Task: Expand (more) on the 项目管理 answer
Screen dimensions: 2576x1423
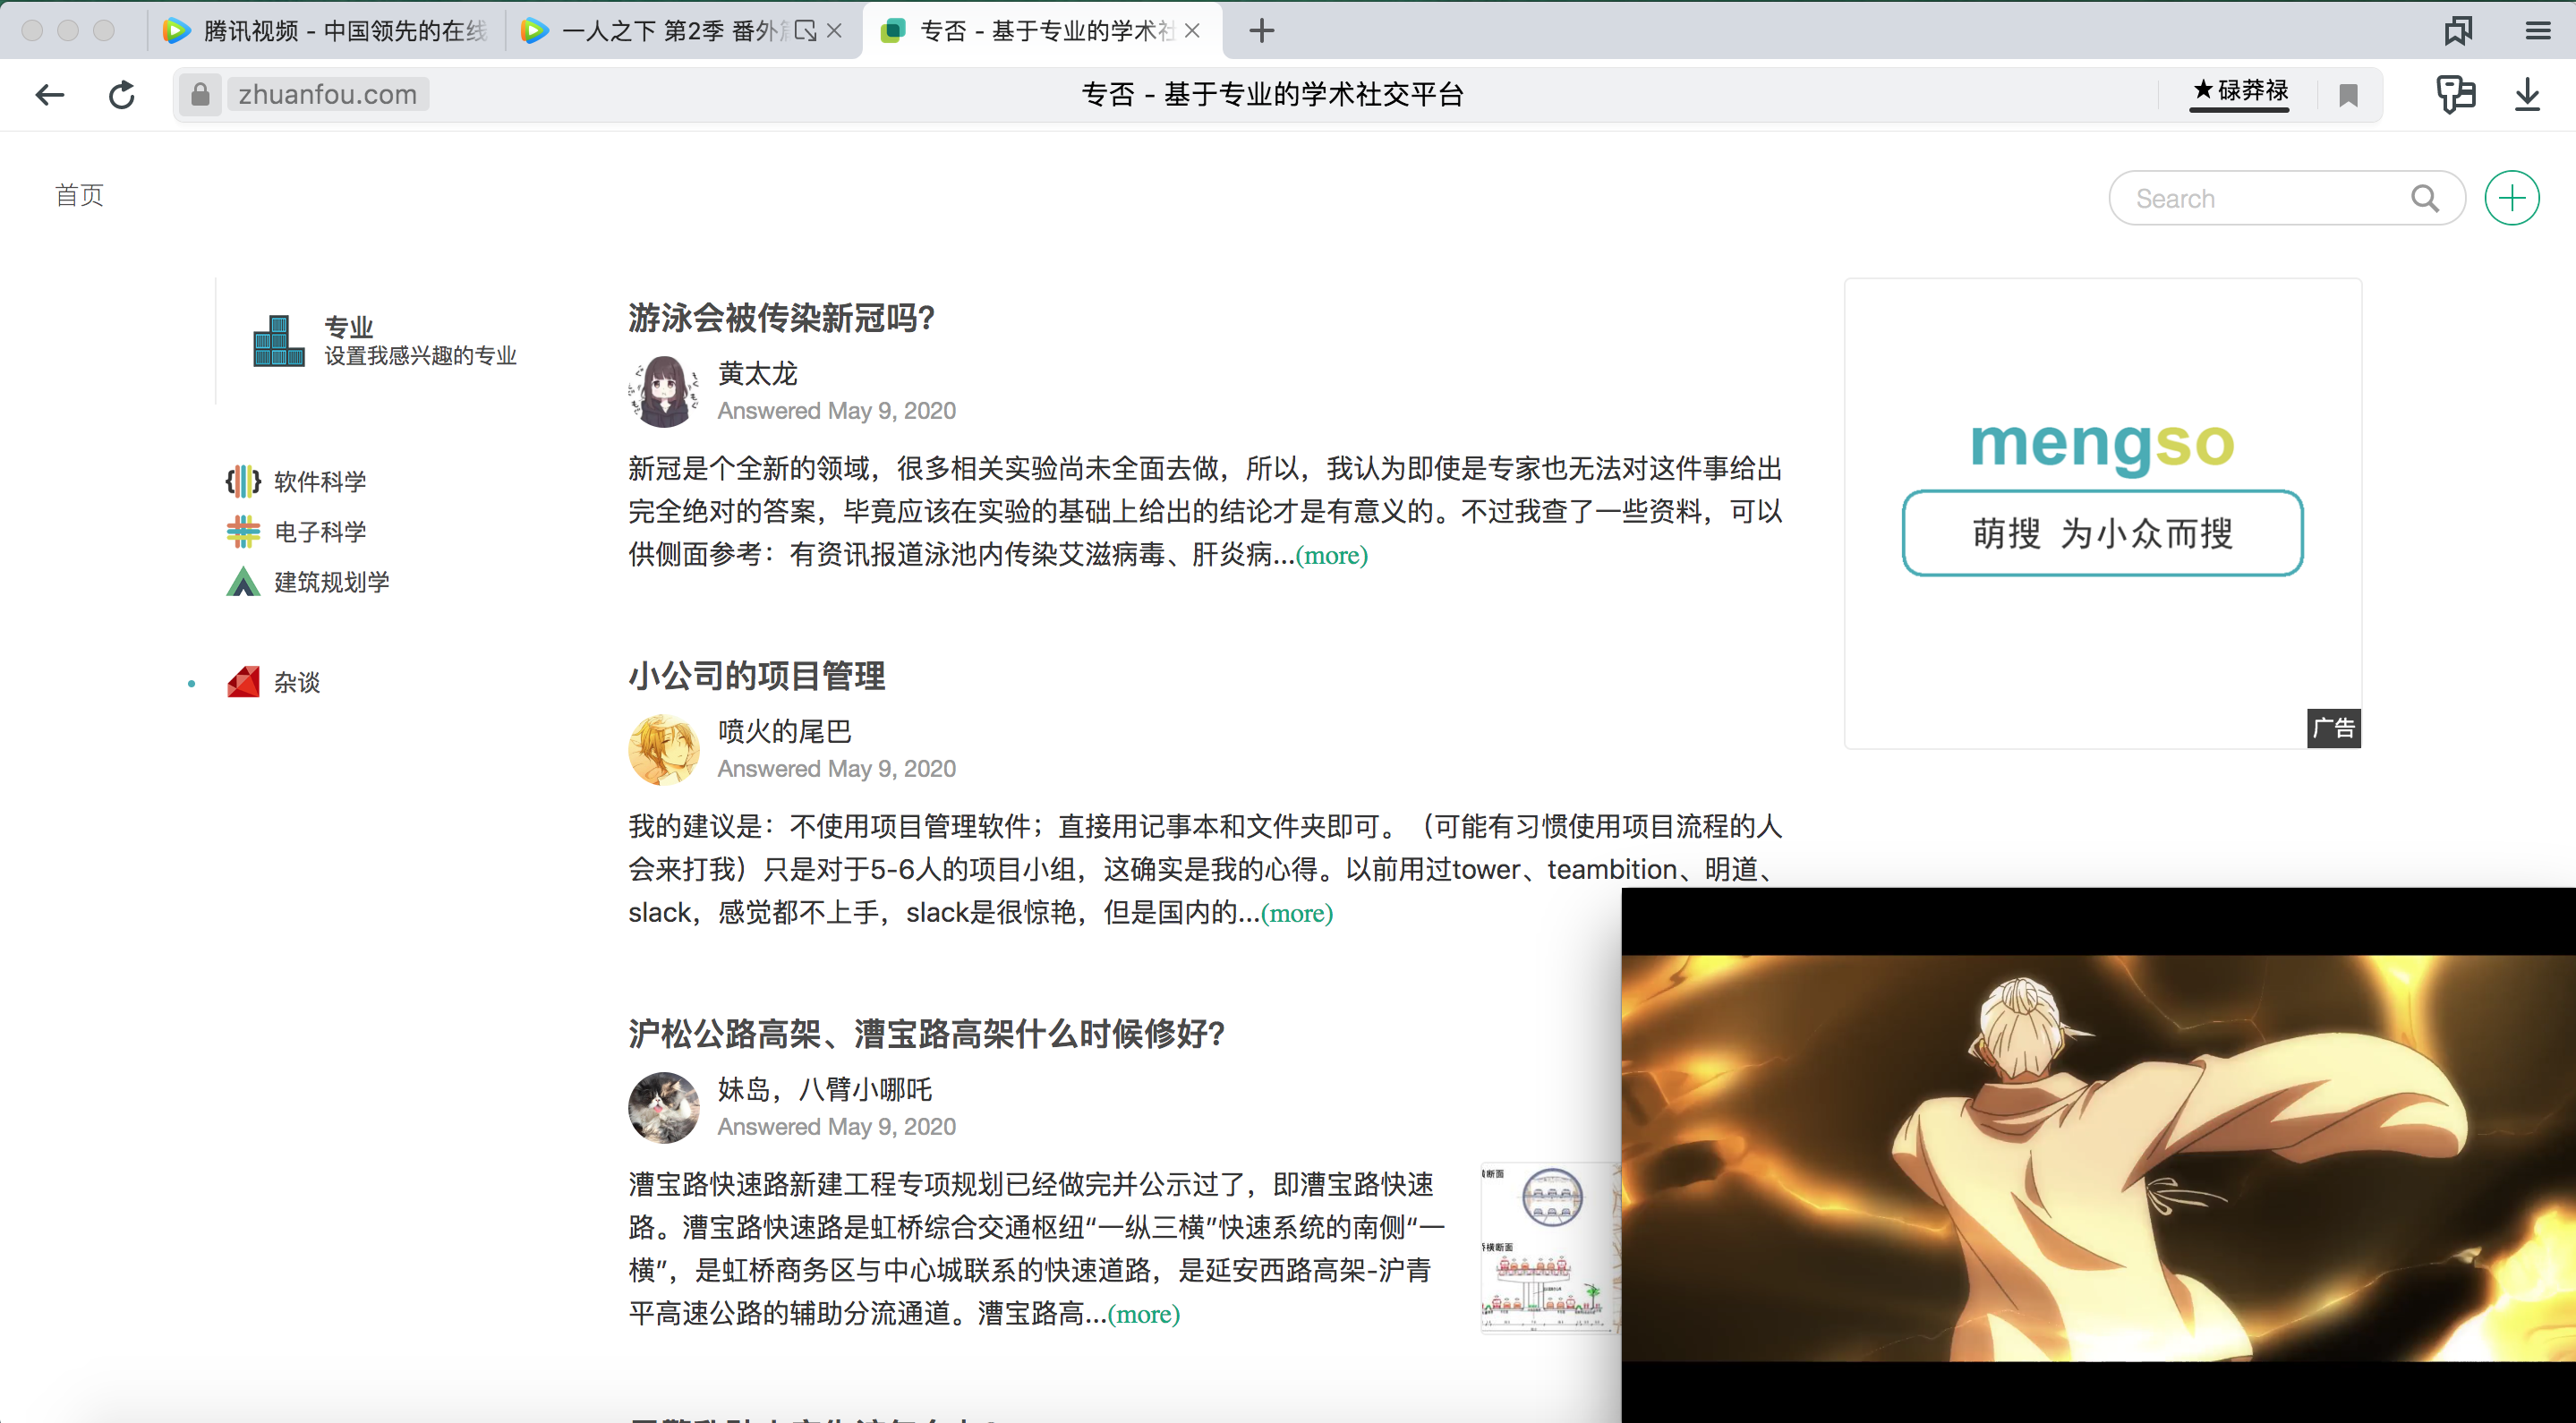Action: coord(1296,913)
